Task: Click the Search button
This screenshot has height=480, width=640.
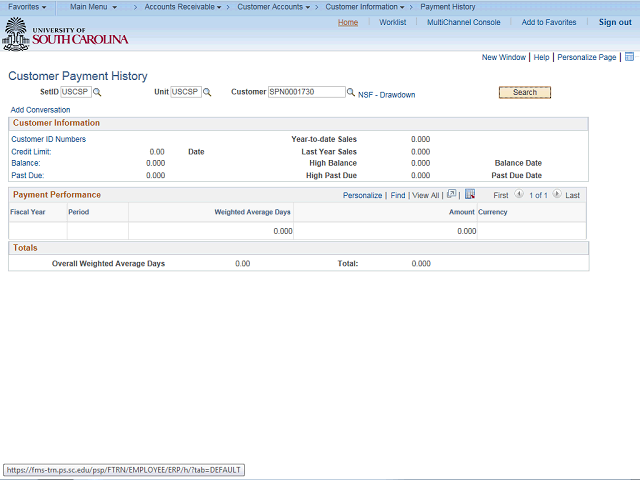Action: tap(525, 92)
